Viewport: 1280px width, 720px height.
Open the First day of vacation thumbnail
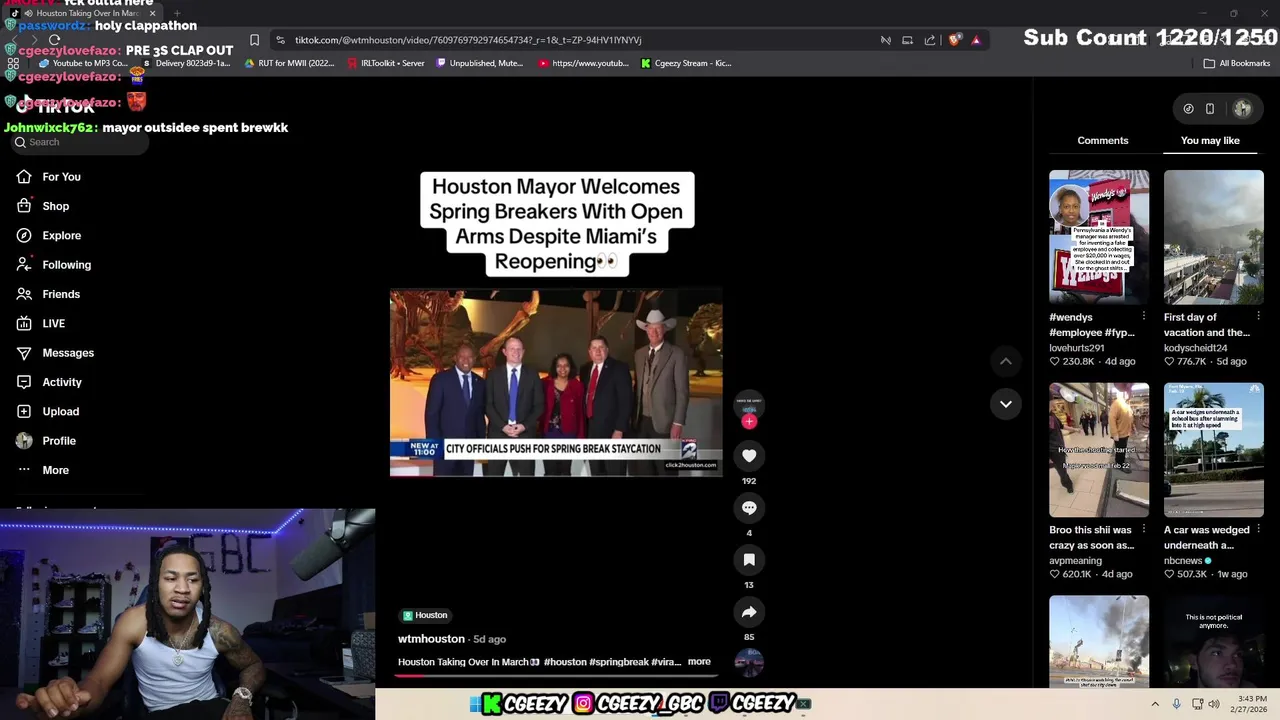pos(1214,237)
